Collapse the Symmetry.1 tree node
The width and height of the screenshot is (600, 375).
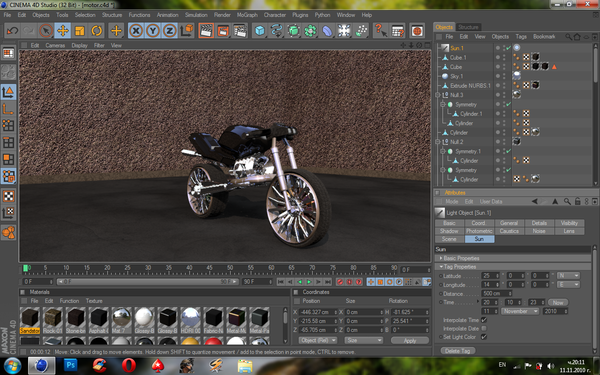coord(443,152)
